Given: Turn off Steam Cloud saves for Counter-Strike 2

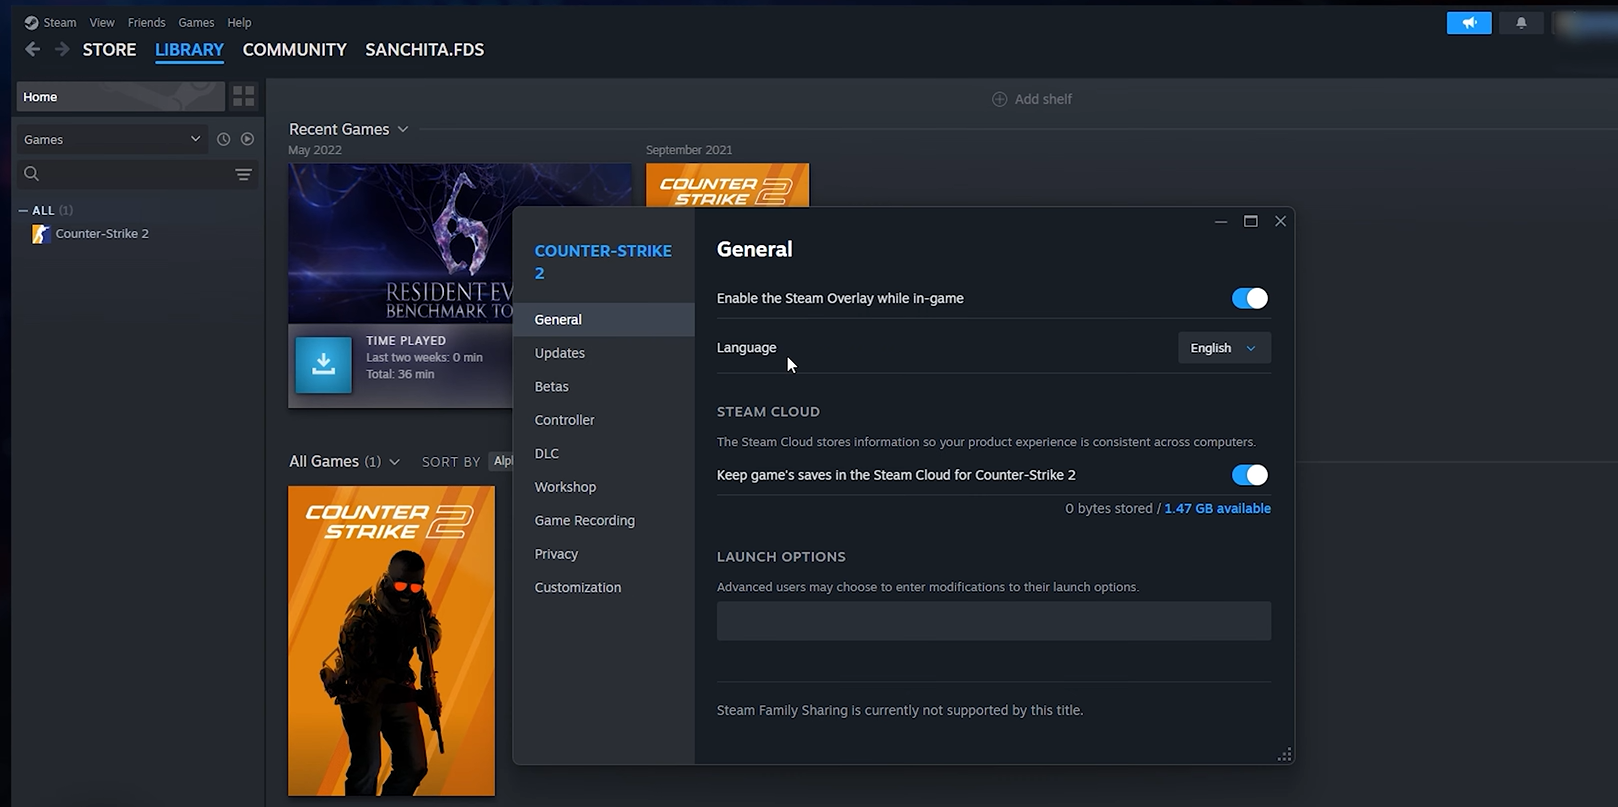Looking at the screenshot, I should coord(1249,475).
